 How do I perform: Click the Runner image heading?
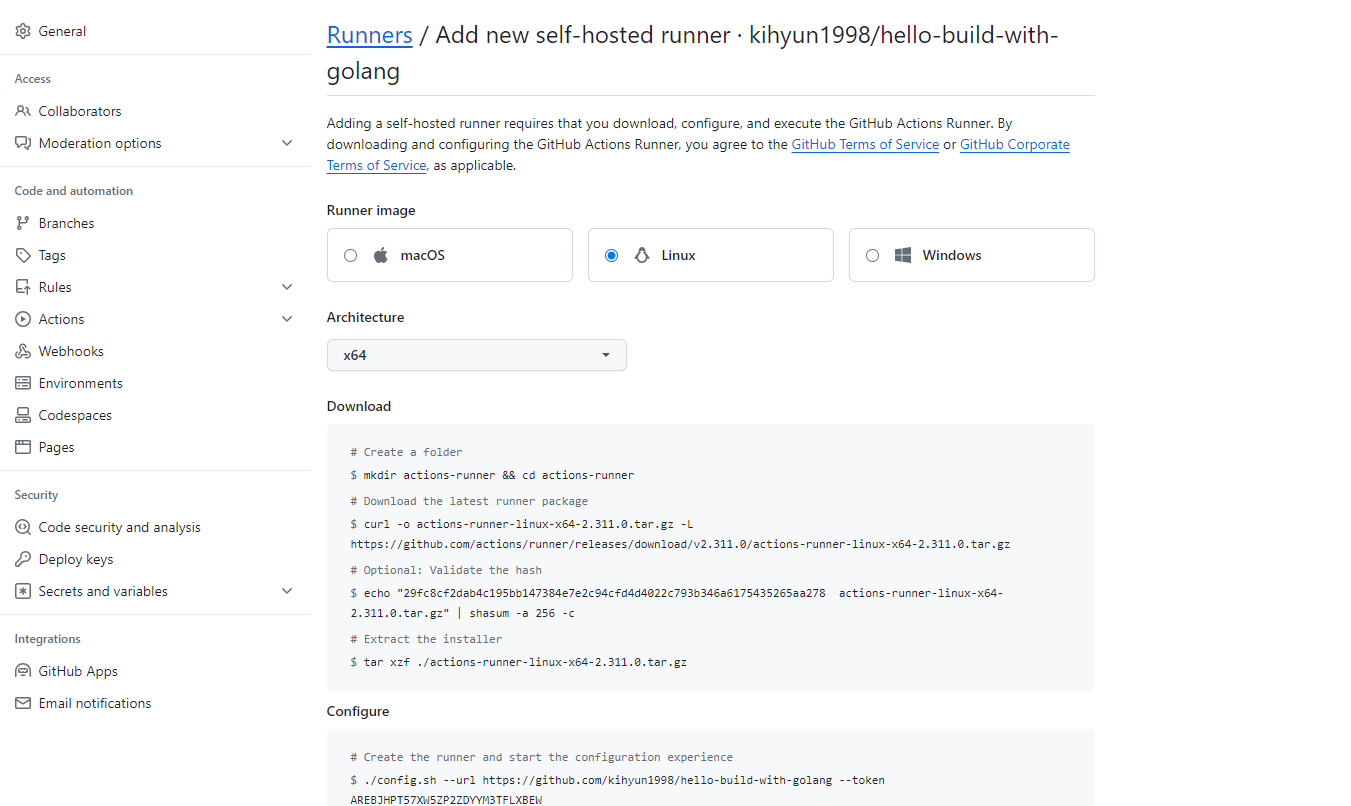coord(371,210)
